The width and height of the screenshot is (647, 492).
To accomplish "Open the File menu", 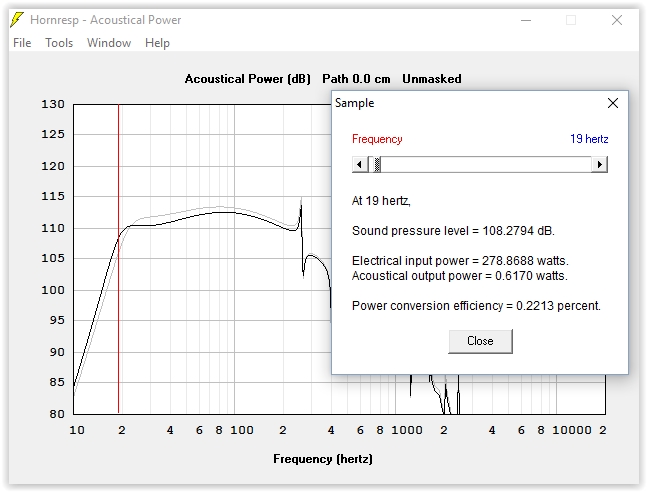I will 22,43.
